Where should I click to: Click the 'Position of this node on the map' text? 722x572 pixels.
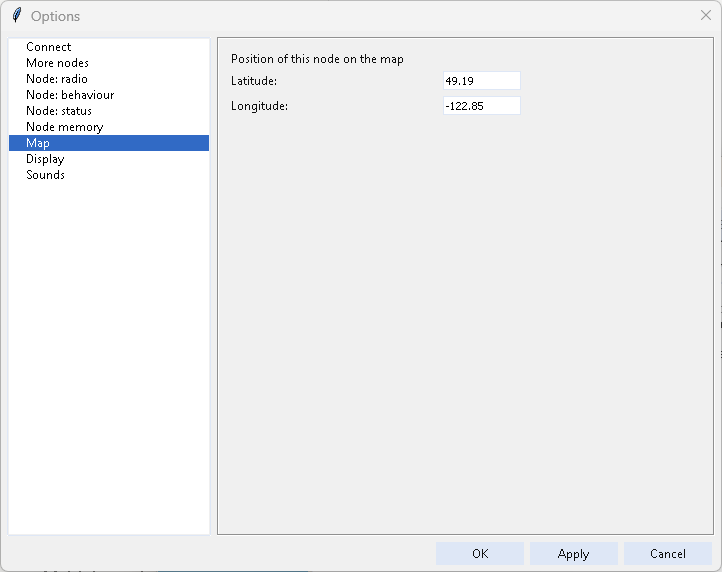[x=317, y=59]
